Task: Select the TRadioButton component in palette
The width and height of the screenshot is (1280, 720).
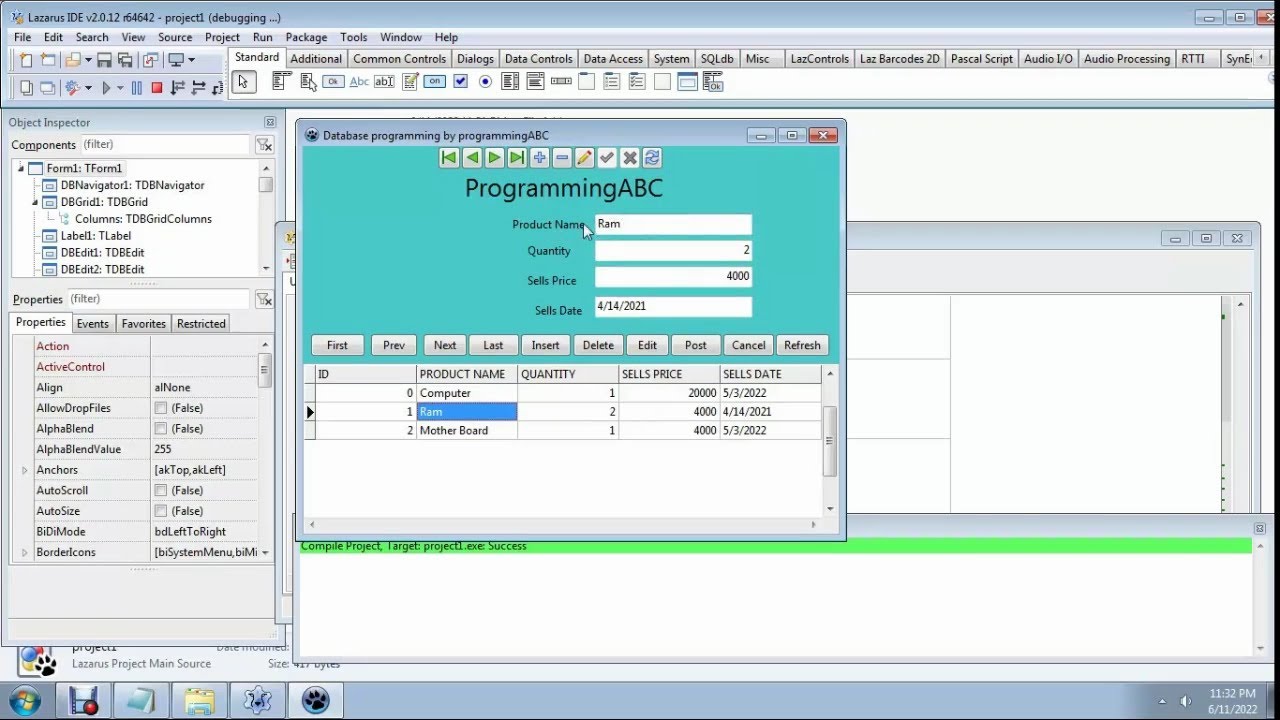Action: click(x=486, y=82)
